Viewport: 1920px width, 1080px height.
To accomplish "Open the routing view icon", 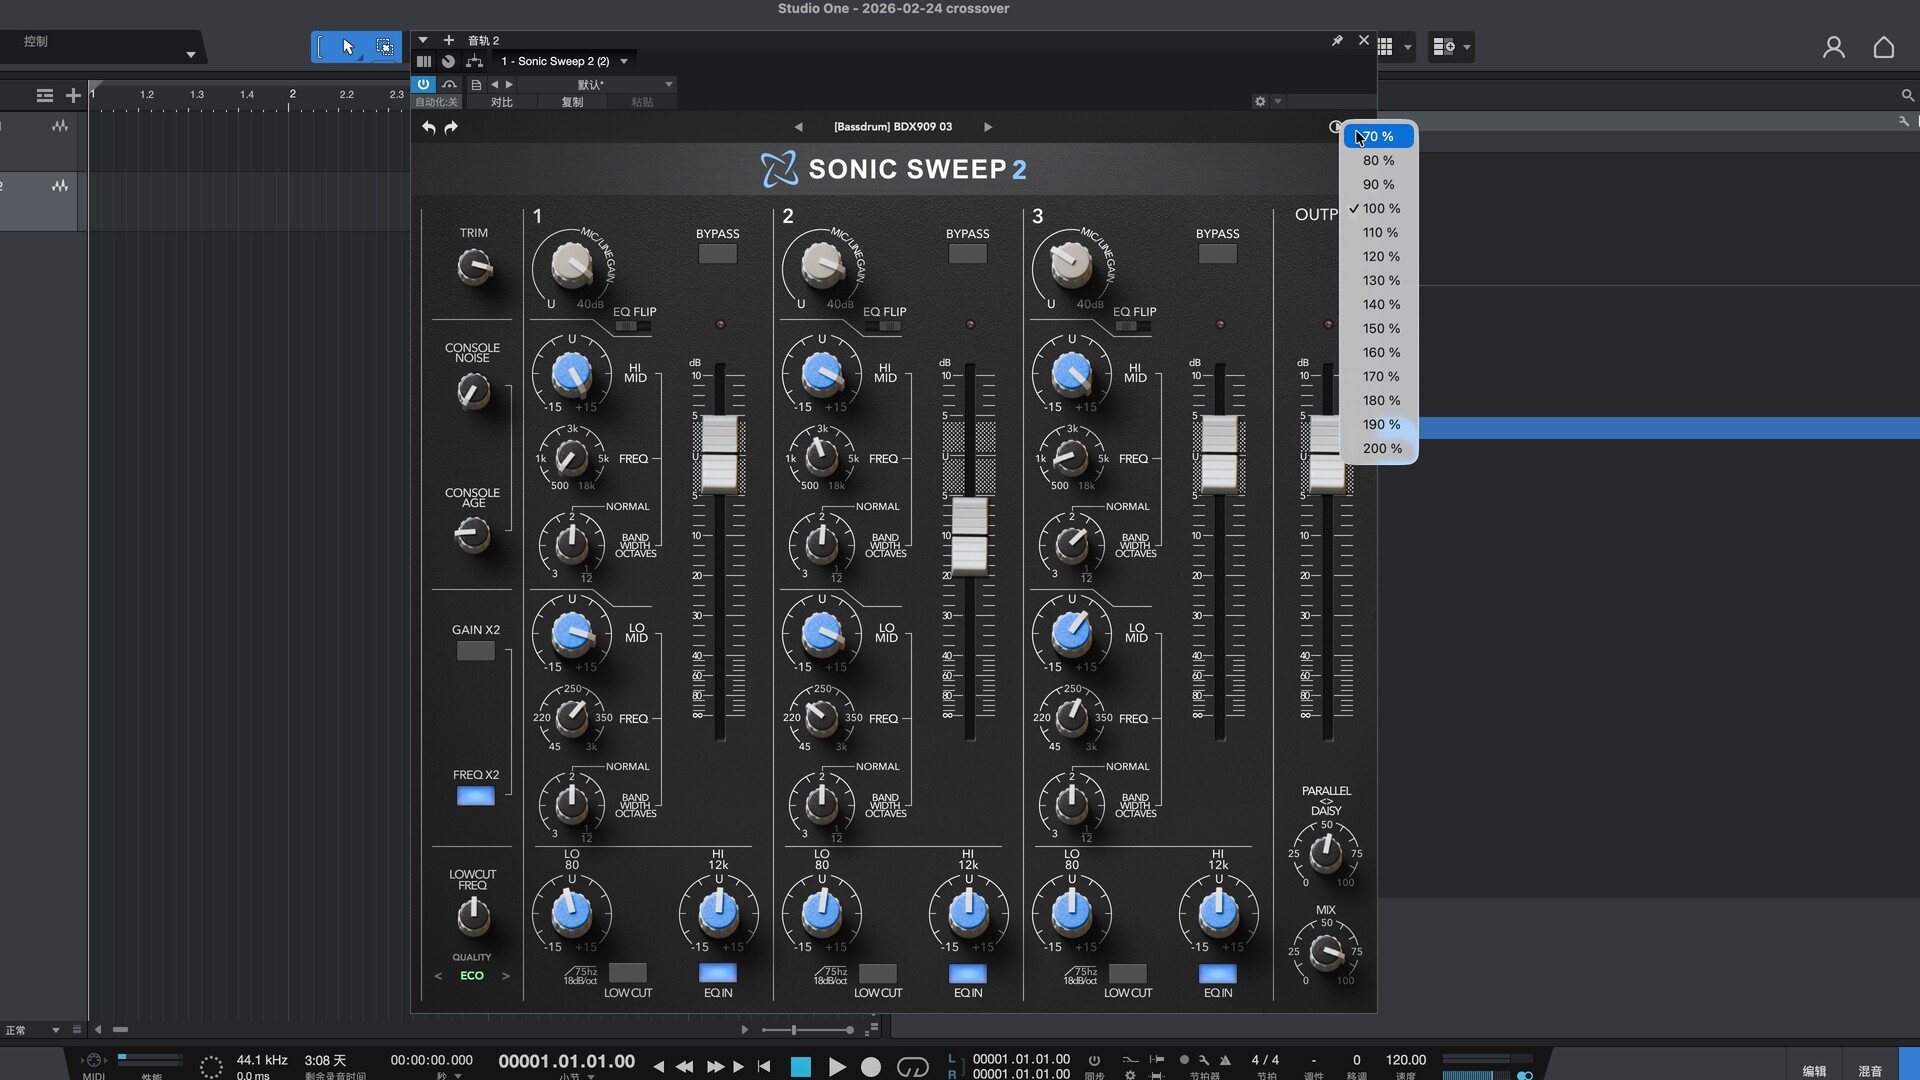I will (x=474, y=62).
